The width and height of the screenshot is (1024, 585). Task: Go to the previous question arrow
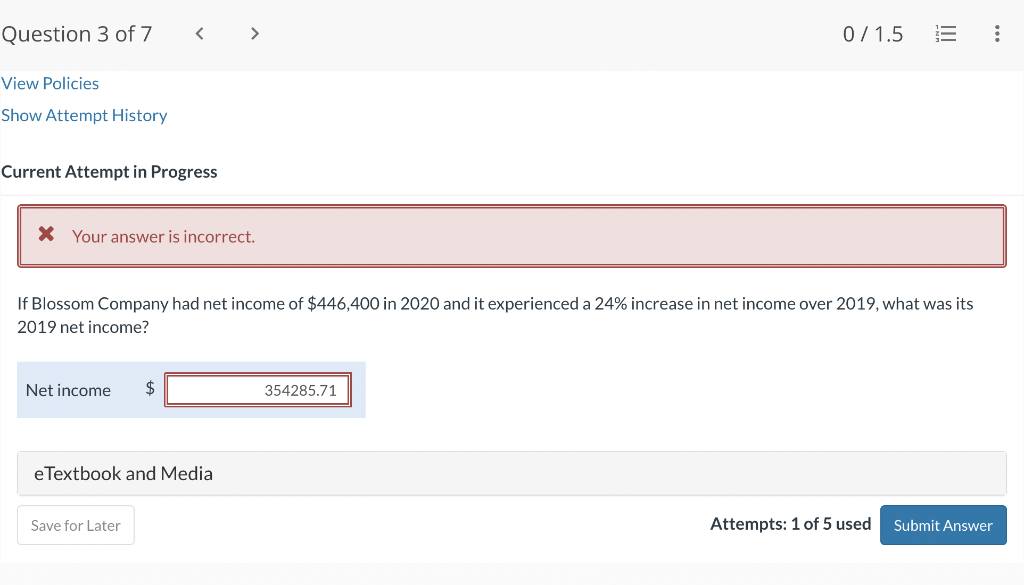(x=200, y=34)
